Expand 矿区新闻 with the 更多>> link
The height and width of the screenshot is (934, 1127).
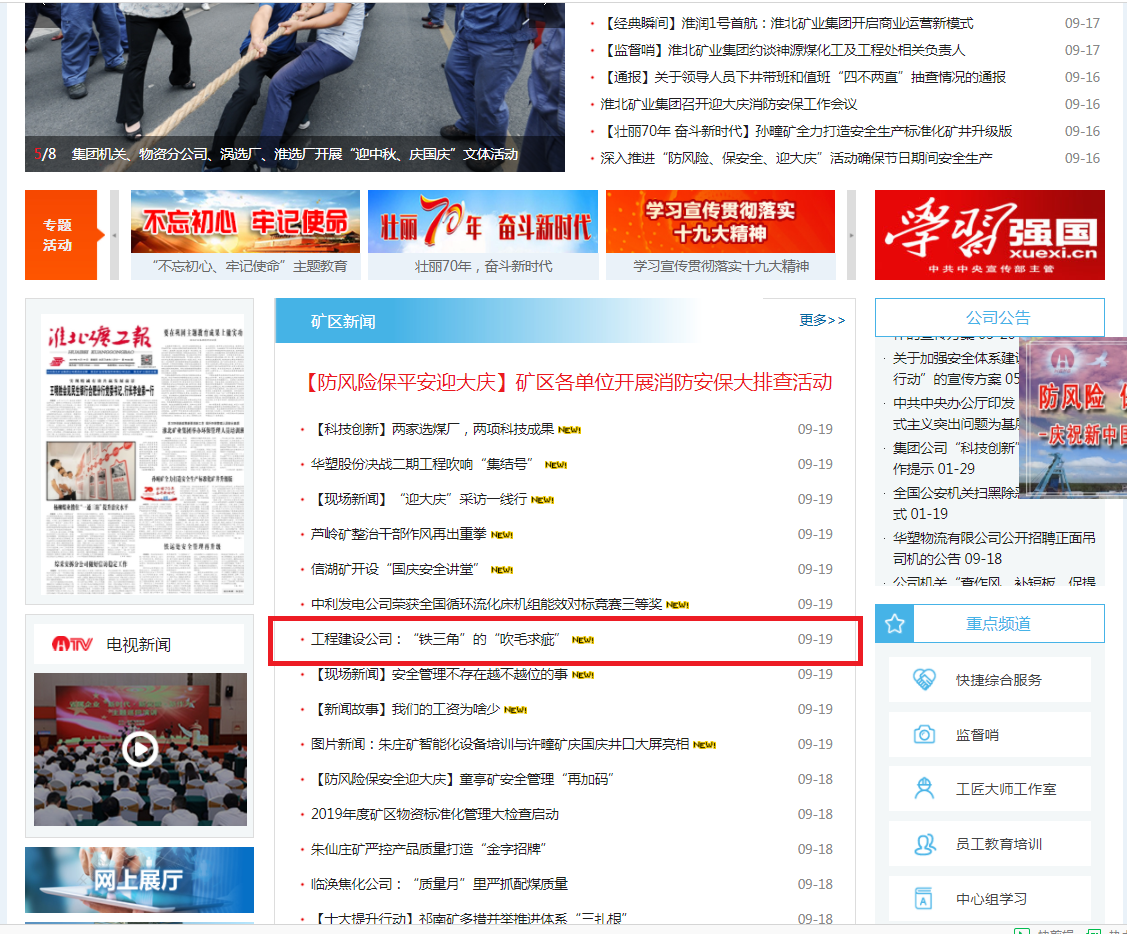(x=822, y=320)
